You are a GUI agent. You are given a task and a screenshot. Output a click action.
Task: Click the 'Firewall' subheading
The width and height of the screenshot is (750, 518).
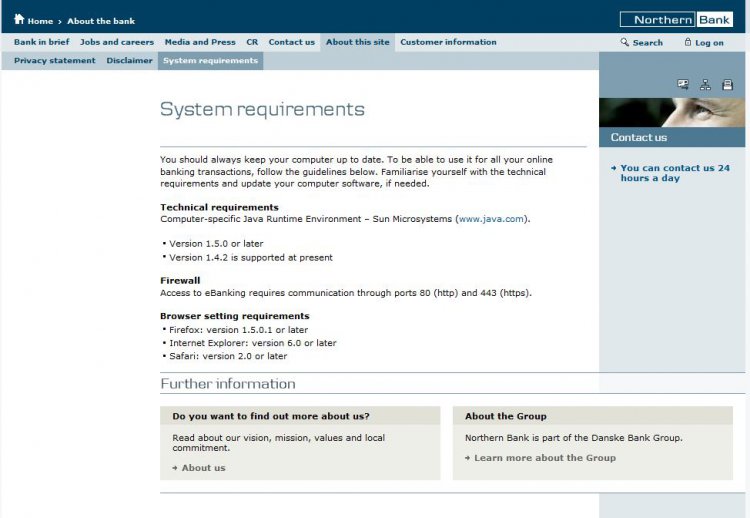(180, 280)
